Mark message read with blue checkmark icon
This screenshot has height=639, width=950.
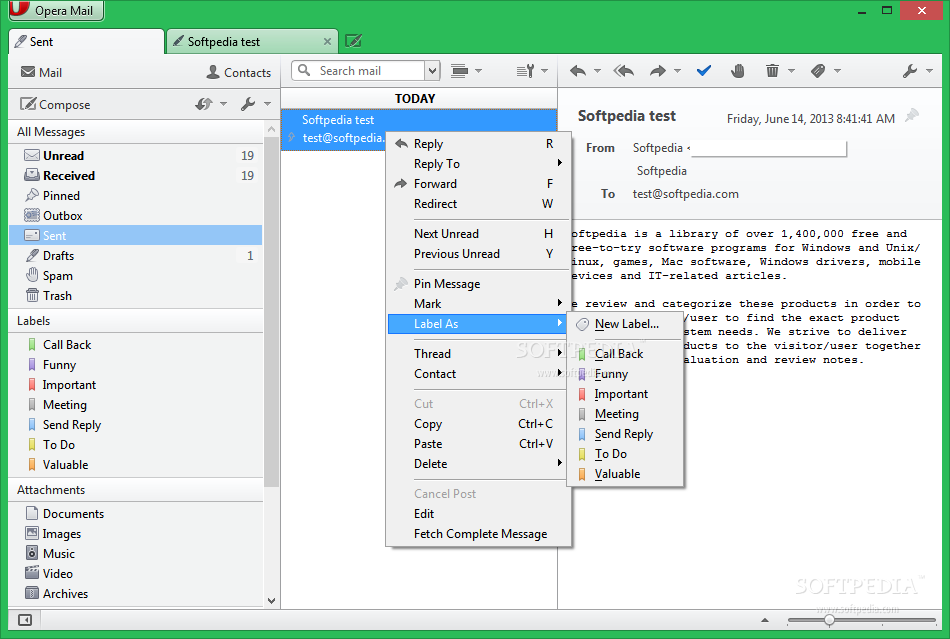(x=703, y=71)
